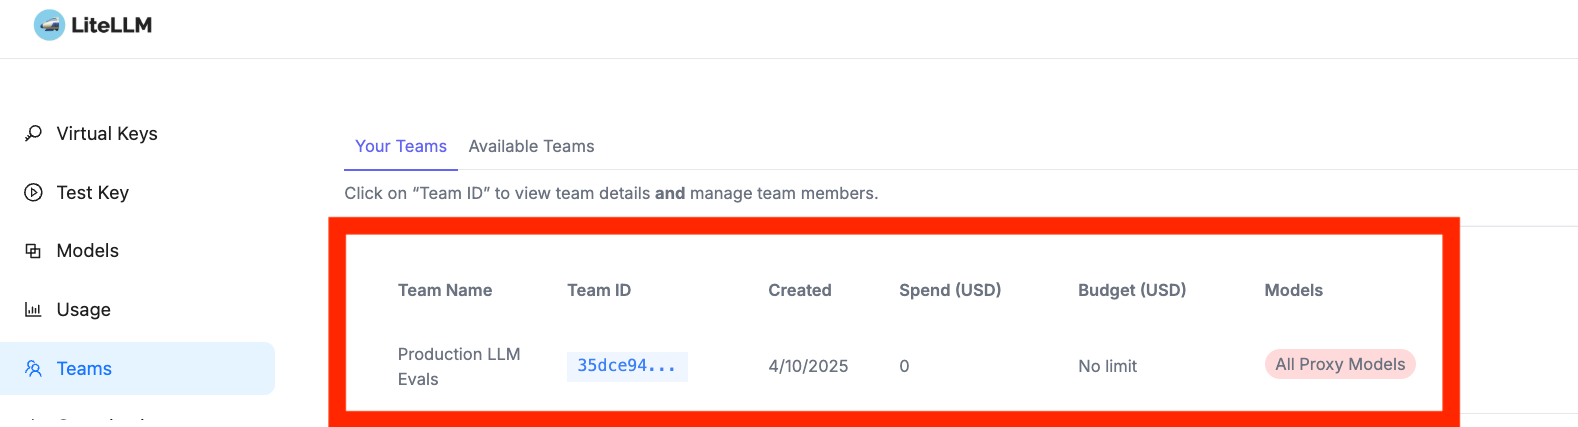Click the Models sidebar icon
Viewport: 1578px width, 427px height.
tap(33, 251)
